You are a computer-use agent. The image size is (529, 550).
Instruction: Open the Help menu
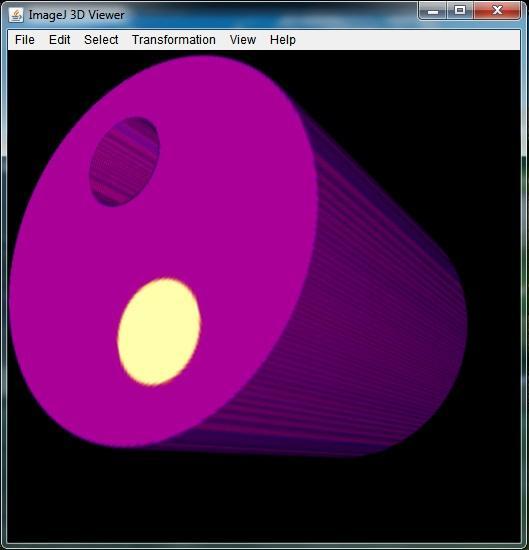283,40
